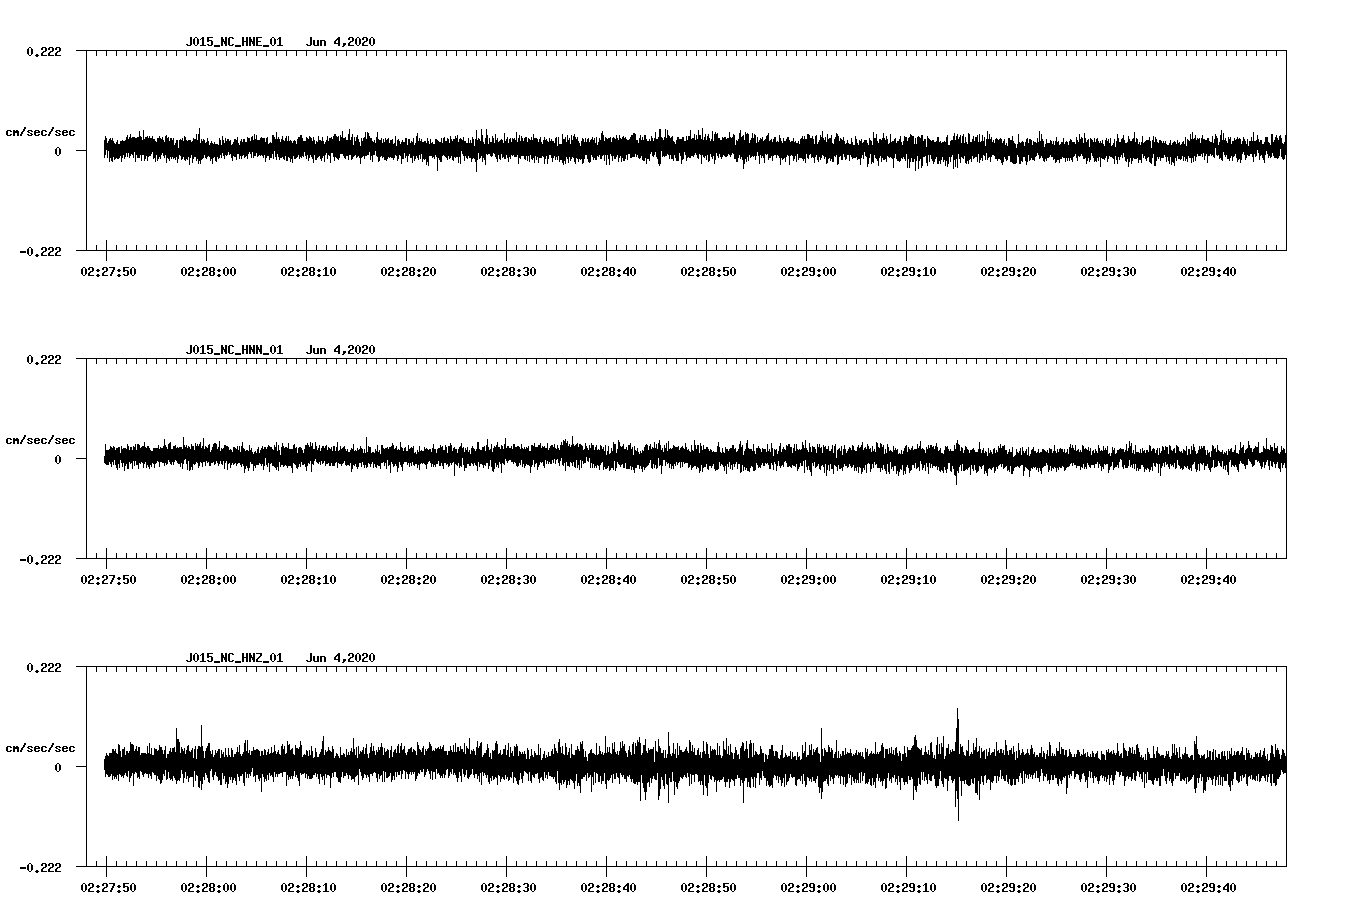Click 02:28:00 time label under HNE plot
Image resolution: width=1358 pixels, height=924 pixels.
[208, 272]
